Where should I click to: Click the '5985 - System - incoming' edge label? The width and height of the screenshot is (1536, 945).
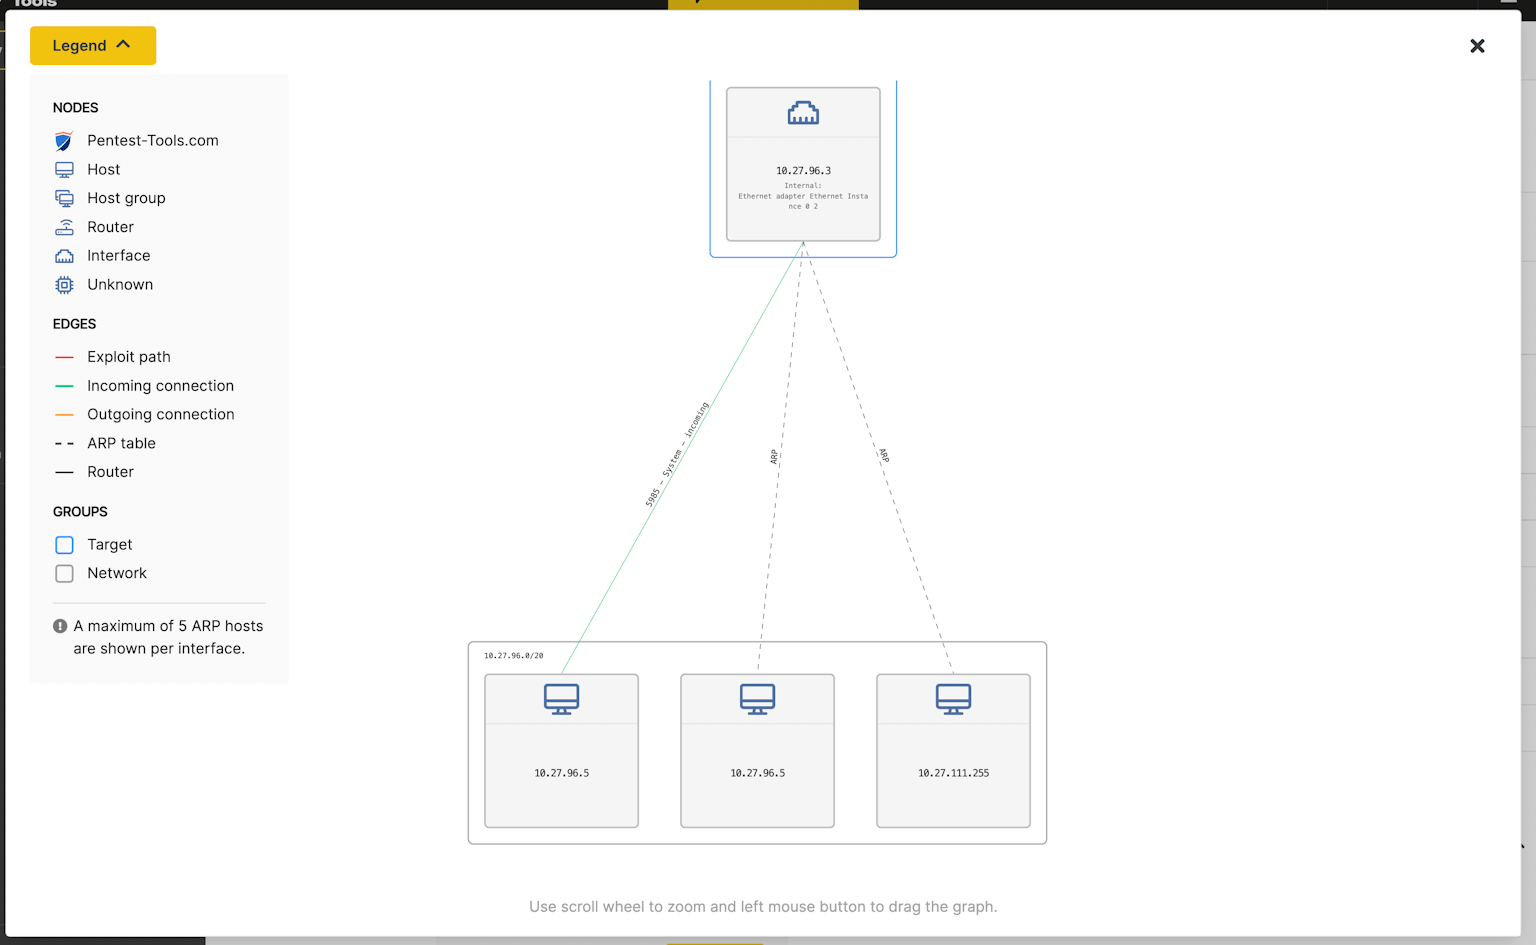pyautogui.click(x=677, y=454)
